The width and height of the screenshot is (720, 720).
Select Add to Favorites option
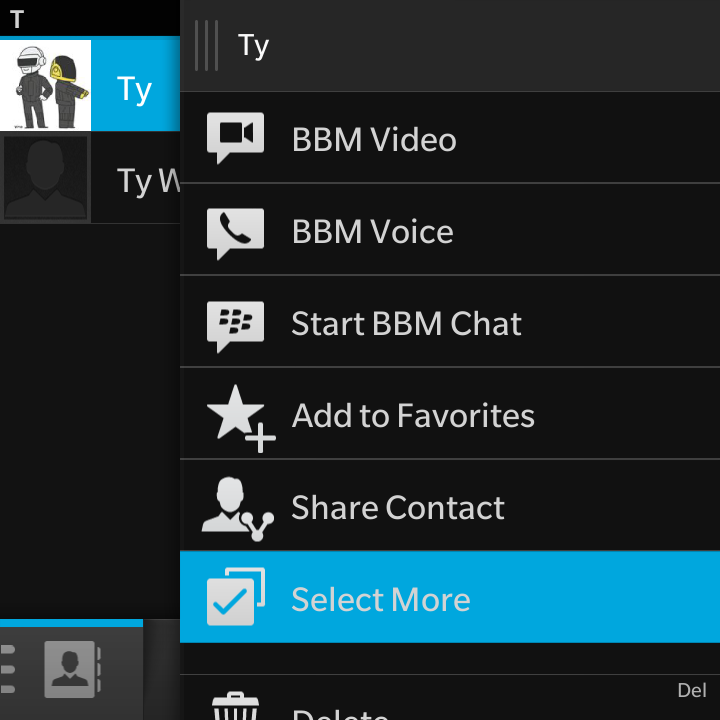[450, 413]
